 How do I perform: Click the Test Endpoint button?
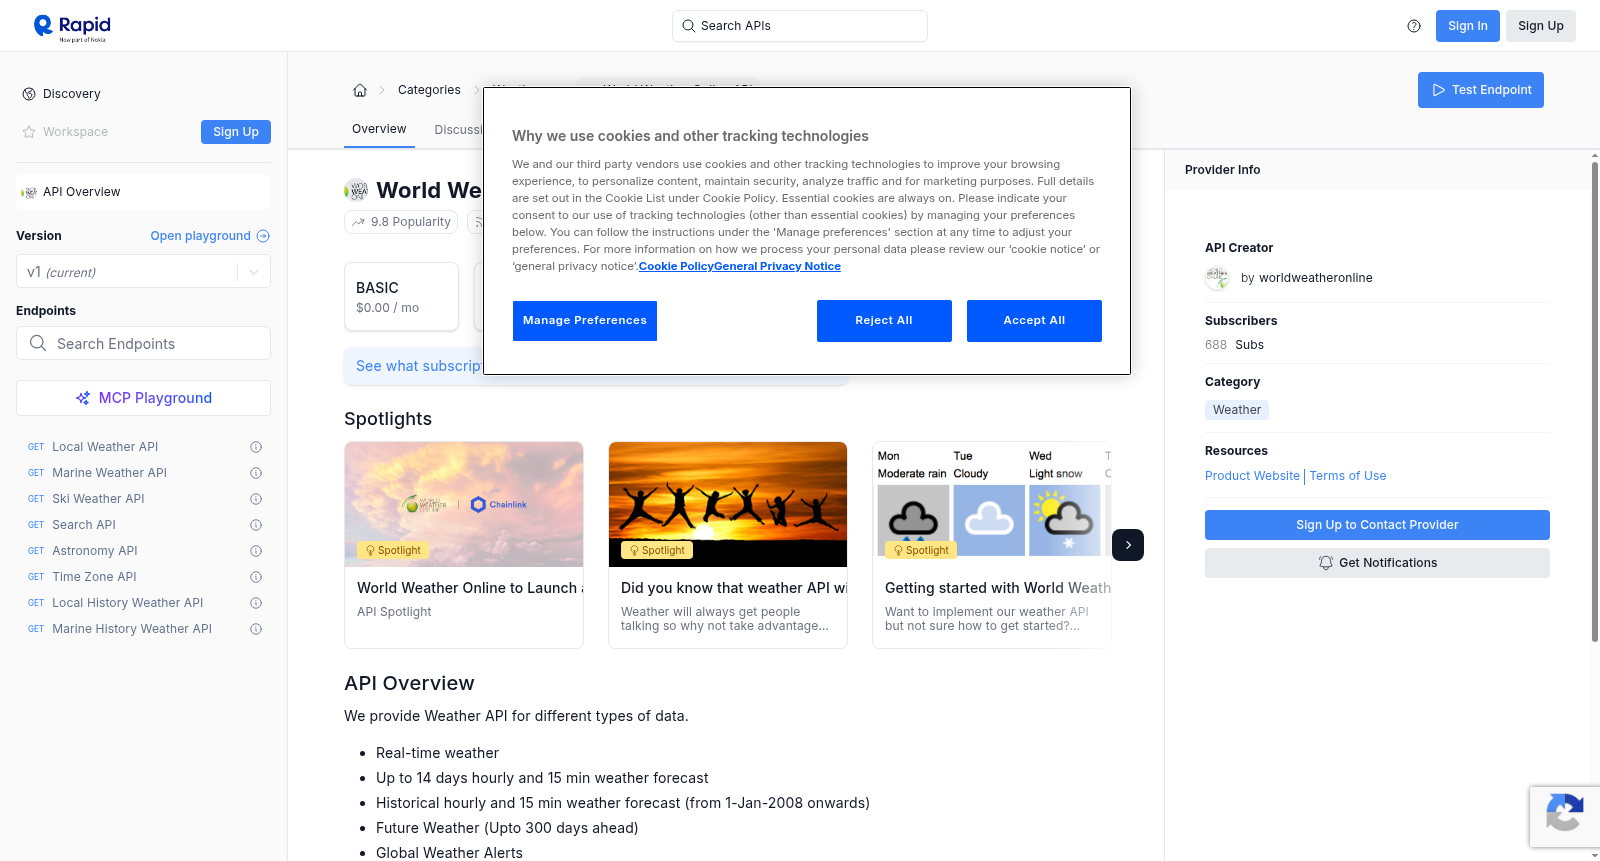coord(1481,90)
